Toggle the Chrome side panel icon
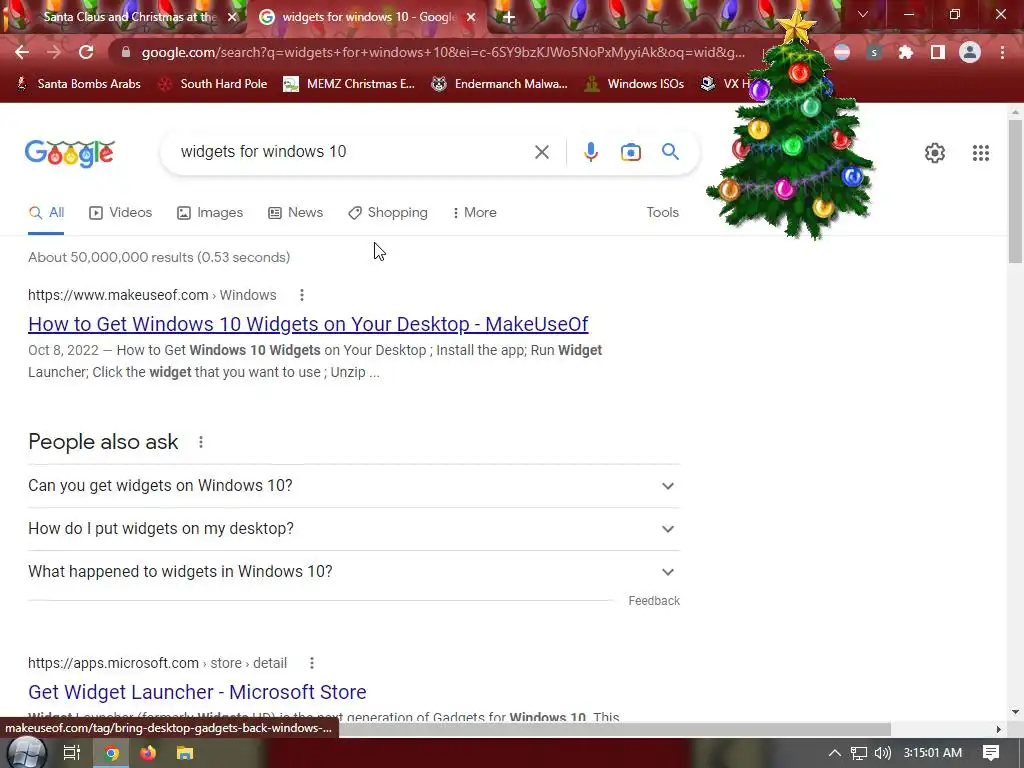Viewport: 1024px width, 768px height. (938, 52)
